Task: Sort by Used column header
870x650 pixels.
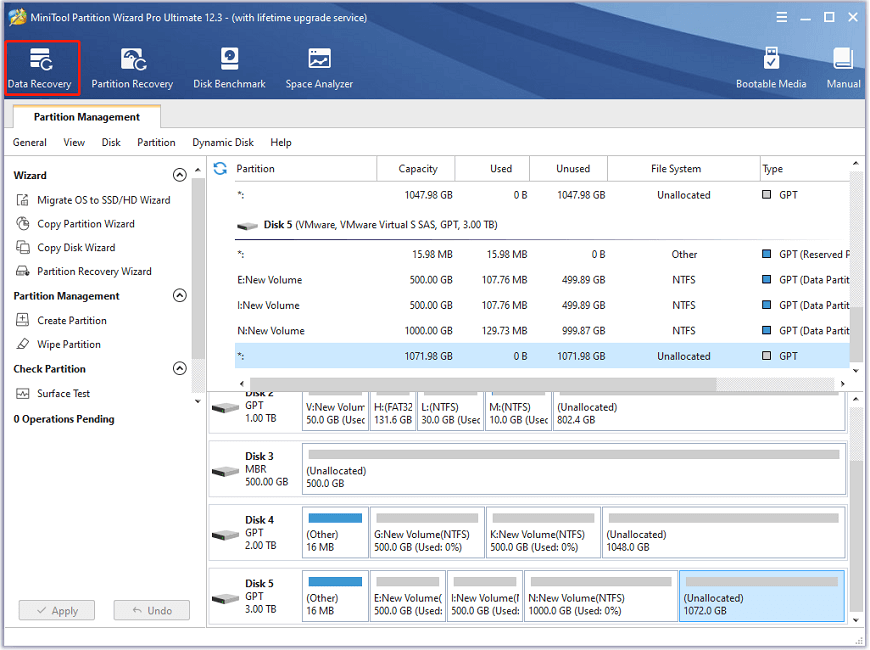Action: tap(493, 169)
